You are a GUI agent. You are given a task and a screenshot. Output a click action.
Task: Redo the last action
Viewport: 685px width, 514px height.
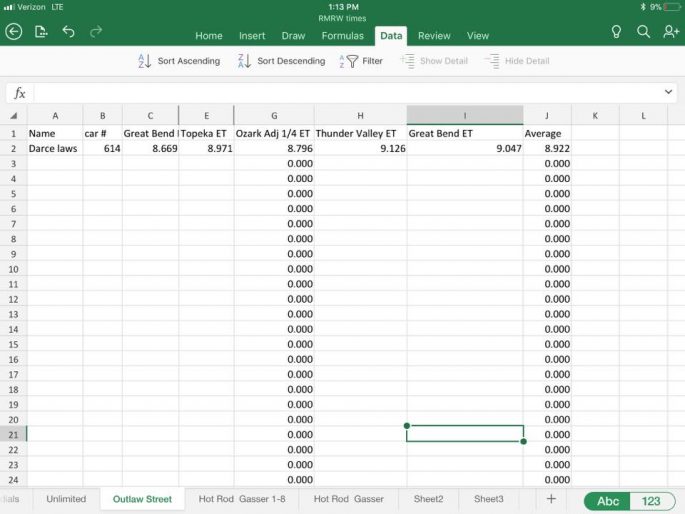pos(96,32)
